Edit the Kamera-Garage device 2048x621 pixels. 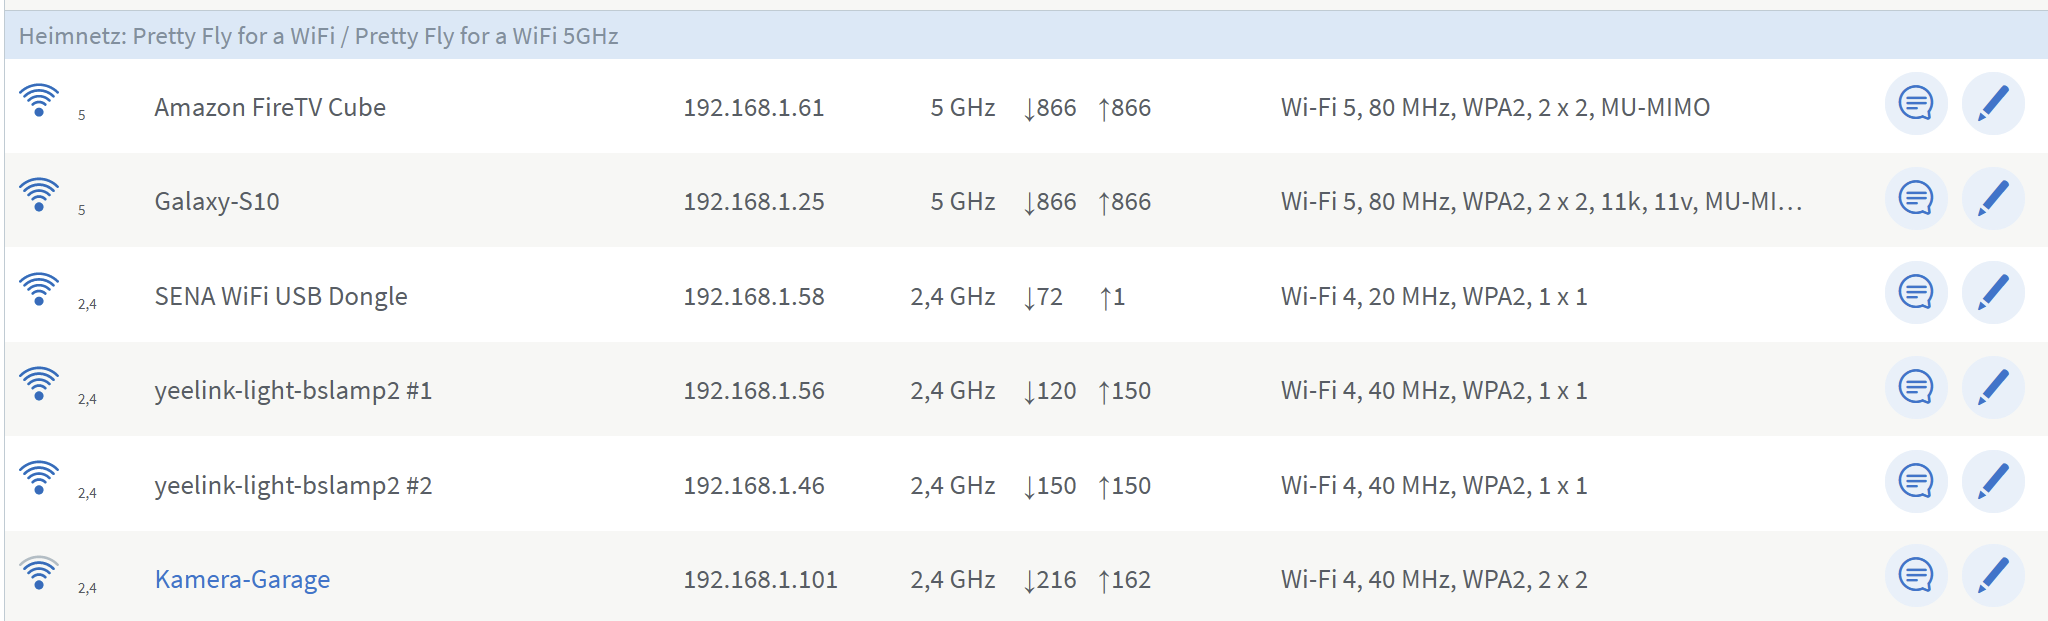pos(1992,576)
